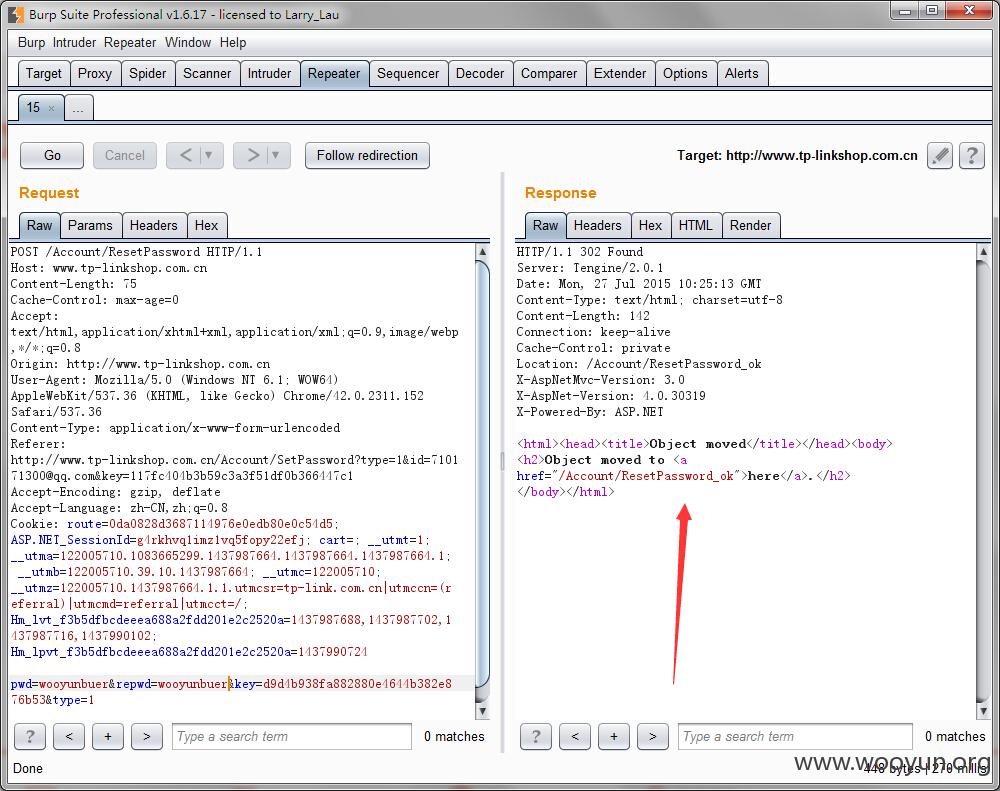Switch to the Scanner tab
This screenshot has width=1000, height=791.
[207, 74]
